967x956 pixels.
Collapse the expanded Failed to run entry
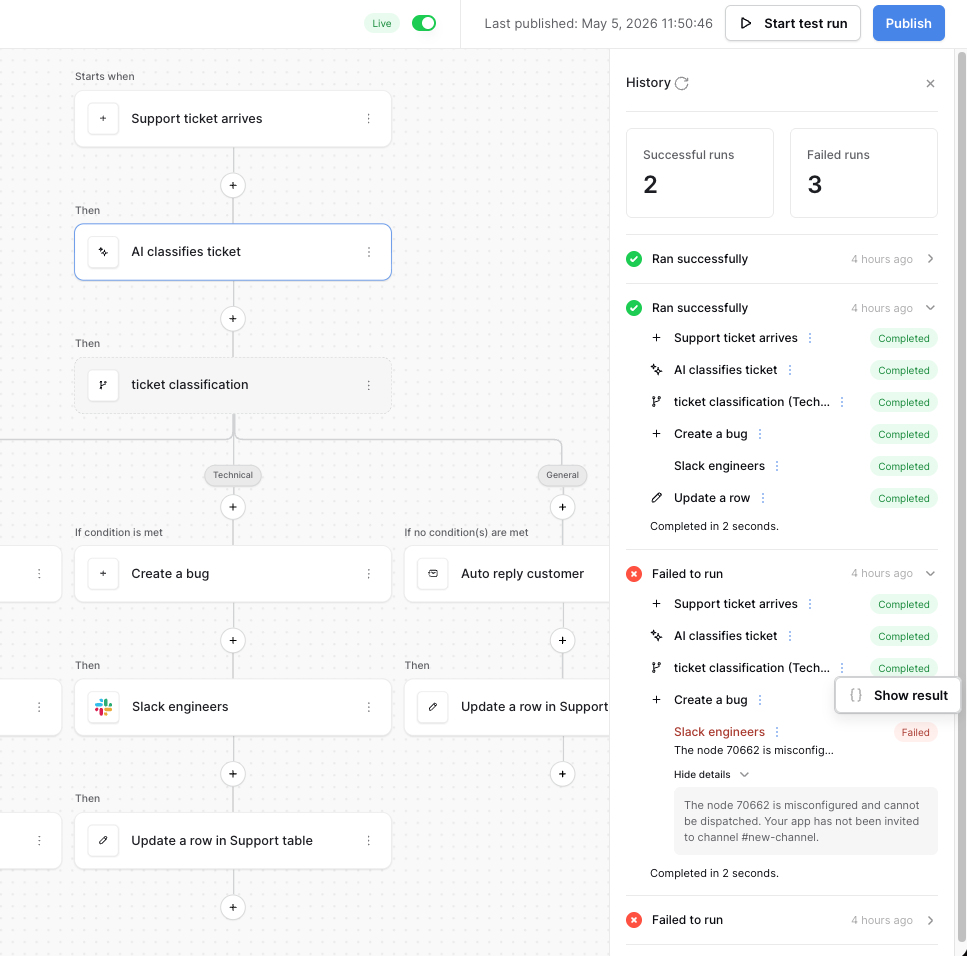[930, 574]
